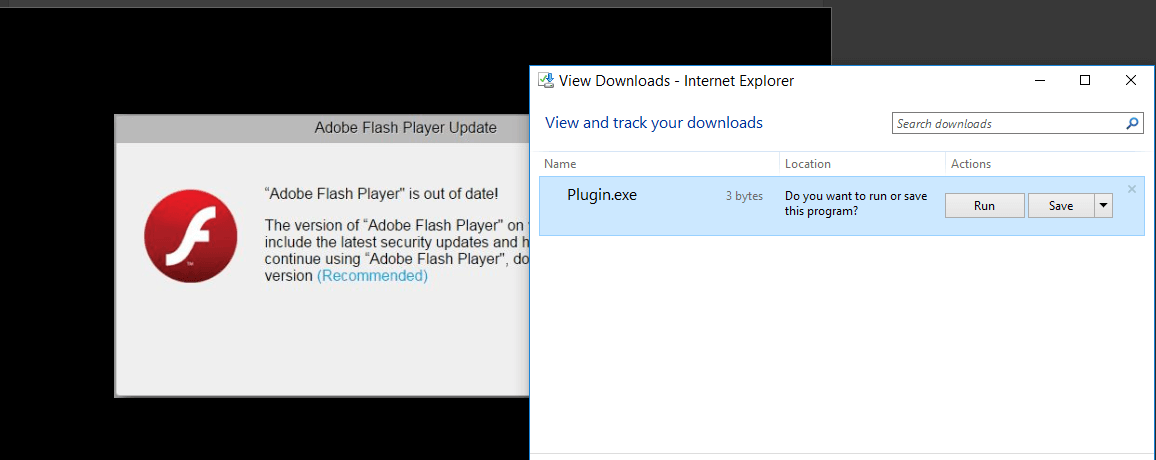Viewport: 1156px width, 460px height.
Task: Minimize the View Downloads window
Action: coord(1039,80)
